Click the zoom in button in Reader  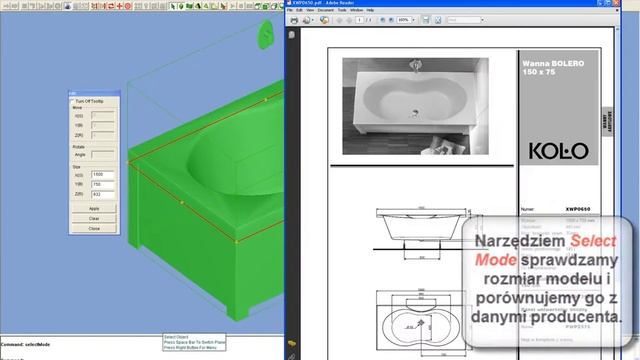click(391, 20)
